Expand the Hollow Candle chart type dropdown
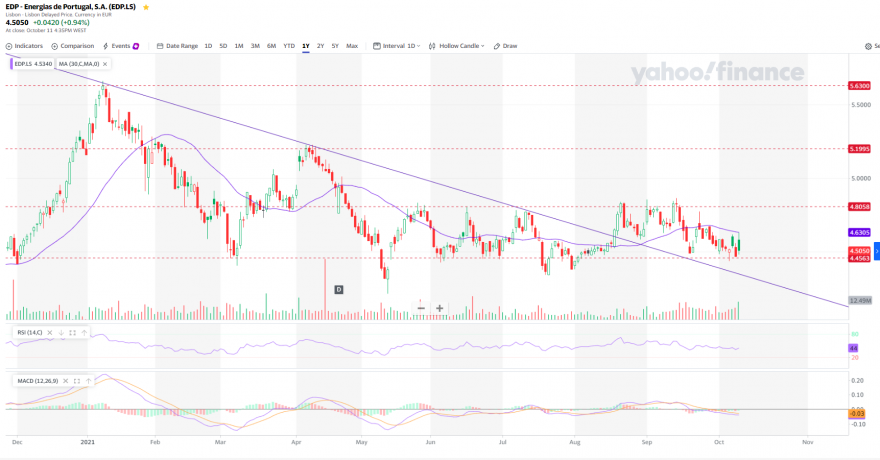 click(x=456, y=46)
